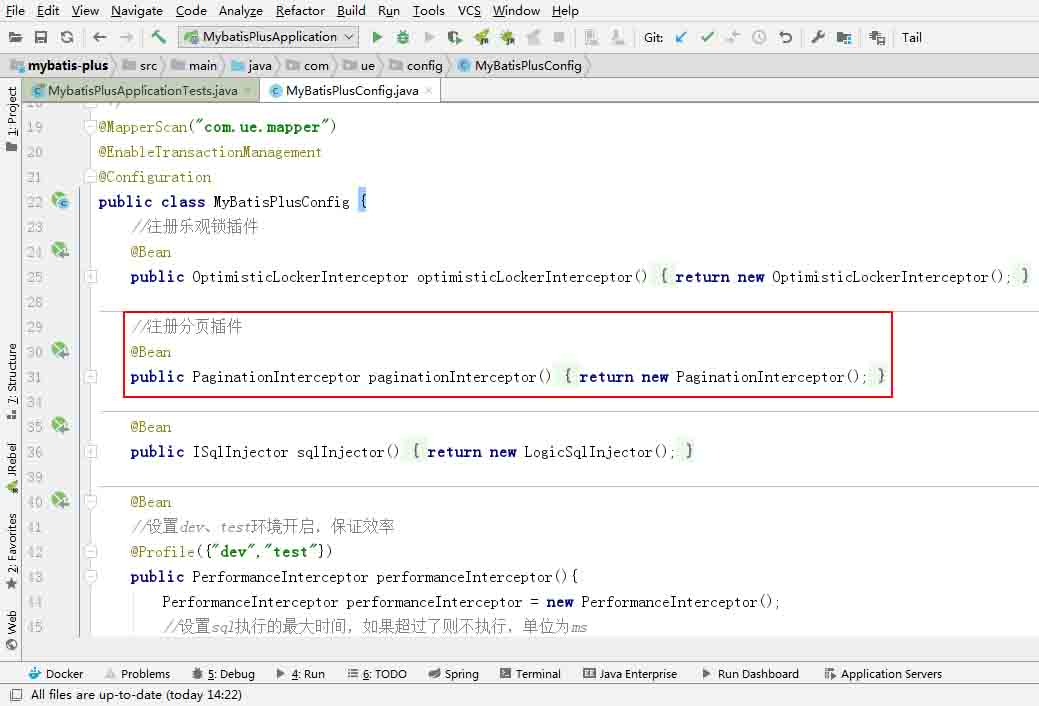
Task: Expand the folded paginationInterceptor method body
Action: 91,377
